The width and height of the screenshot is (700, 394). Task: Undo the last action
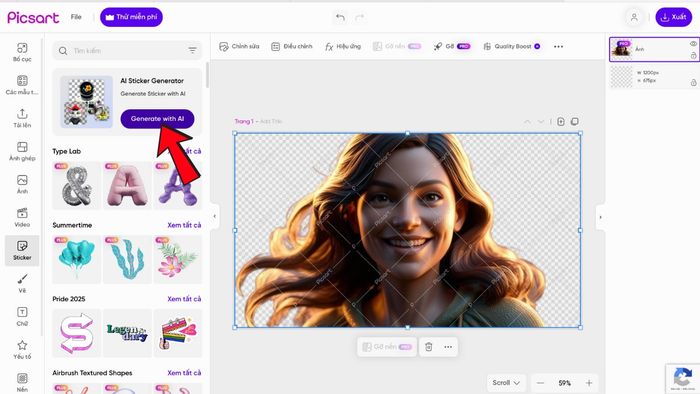(340, 17)
